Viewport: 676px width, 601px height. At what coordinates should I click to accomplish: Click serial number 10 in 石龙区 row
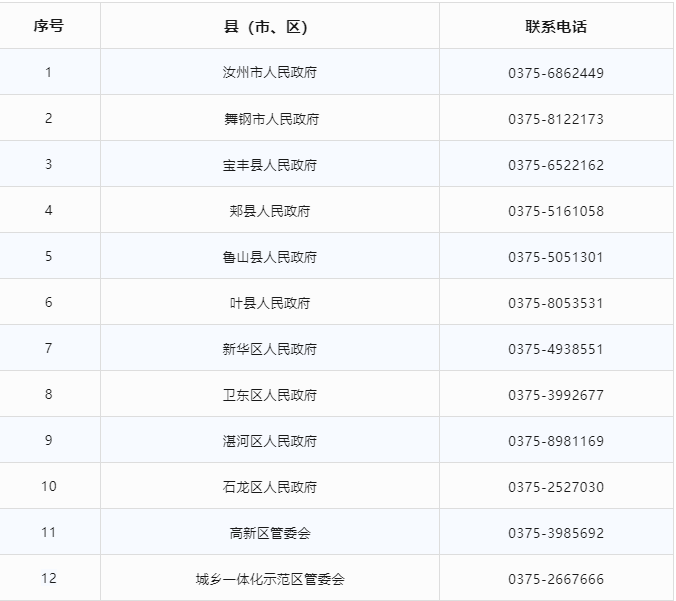click(49, 486)
